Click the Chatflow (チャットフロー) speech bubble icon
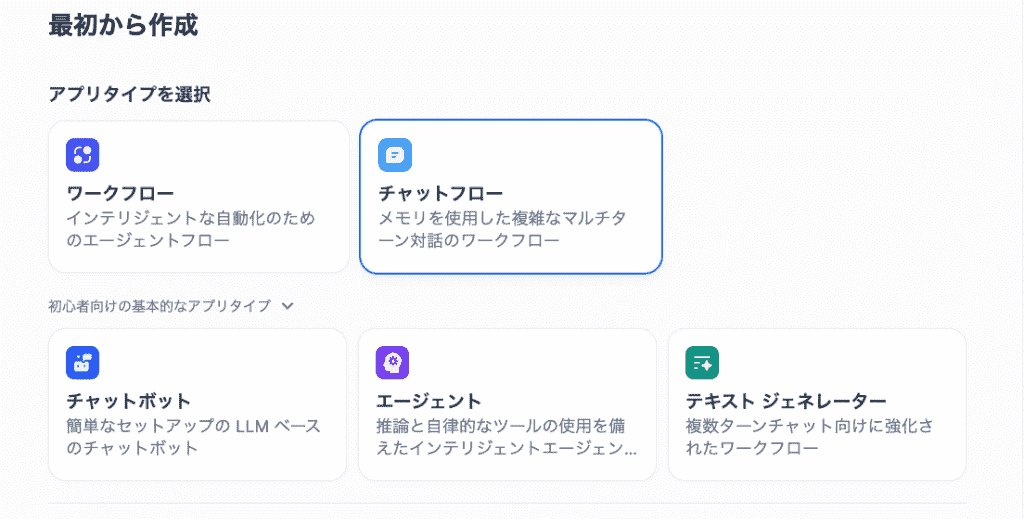 (x=395, y=155)
